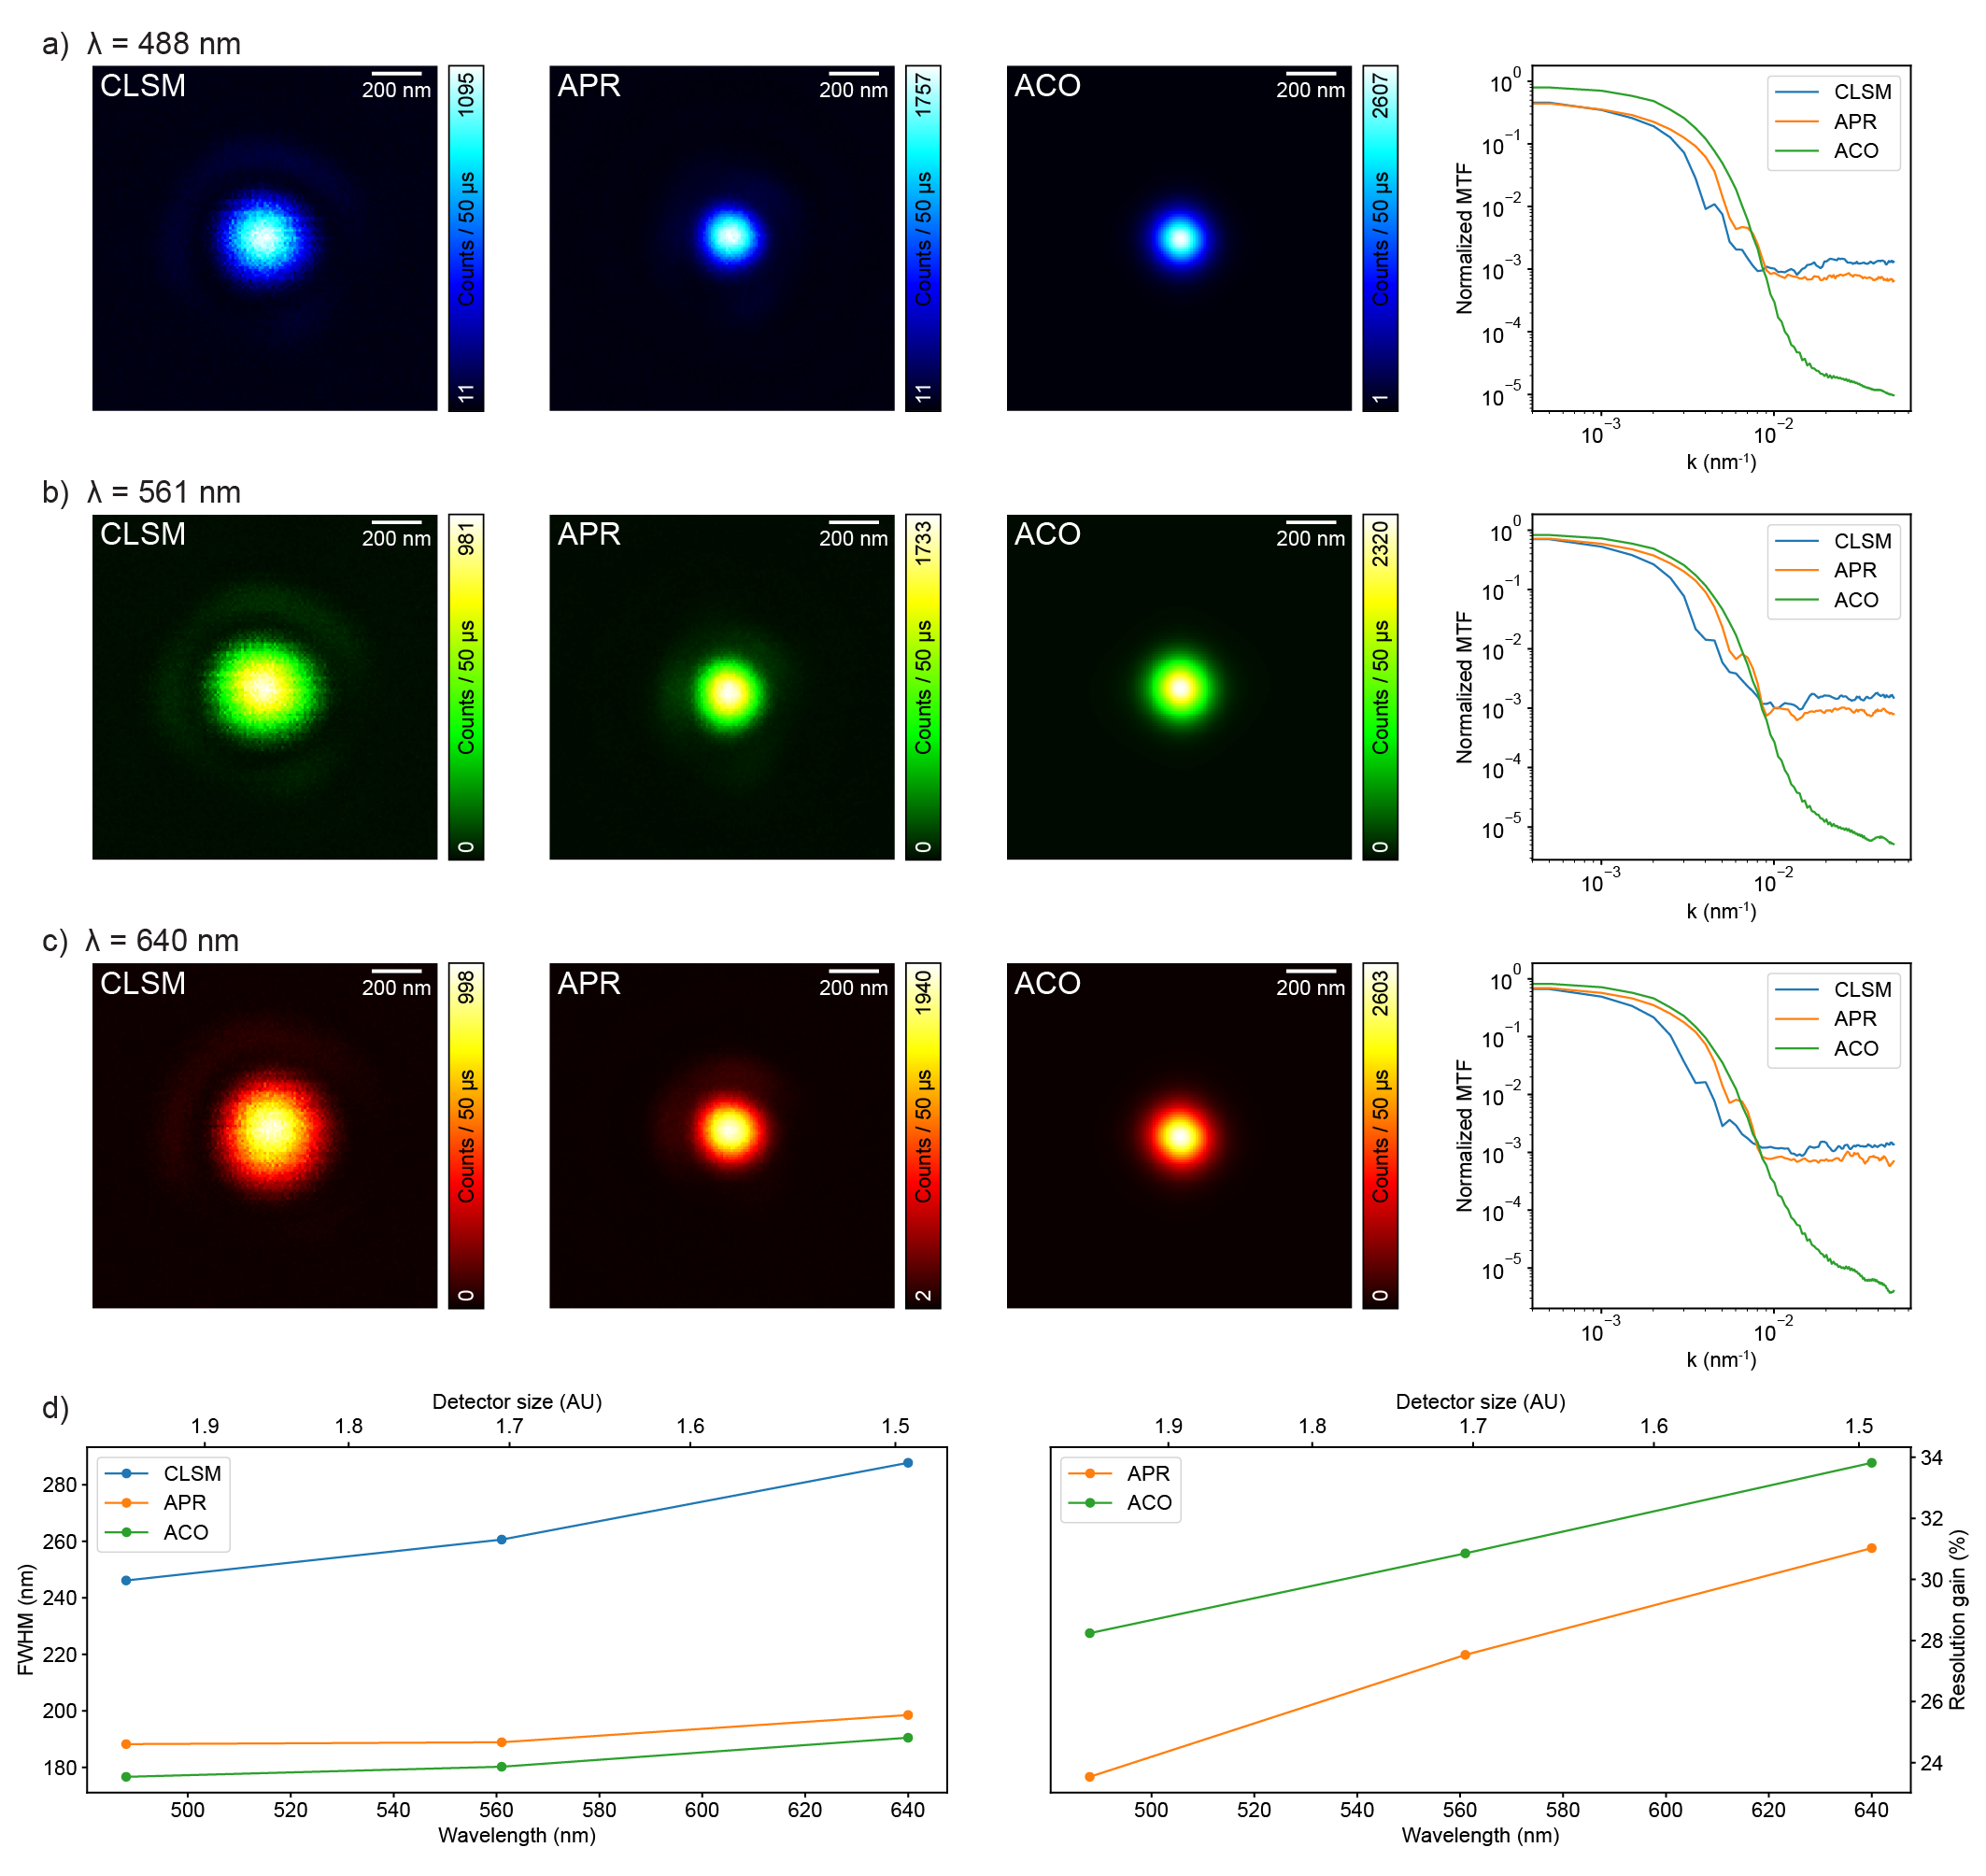Open the APR image in the 640 nm row
Image resolution: width=1986 pixels, height=1876 pixels.
tap(721, 1135)
